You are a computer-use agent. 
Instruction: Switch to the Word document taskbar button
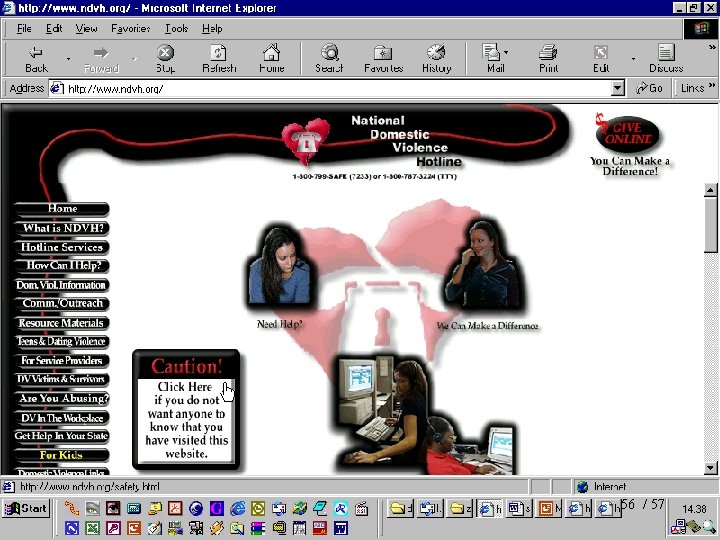coord(520,508)
